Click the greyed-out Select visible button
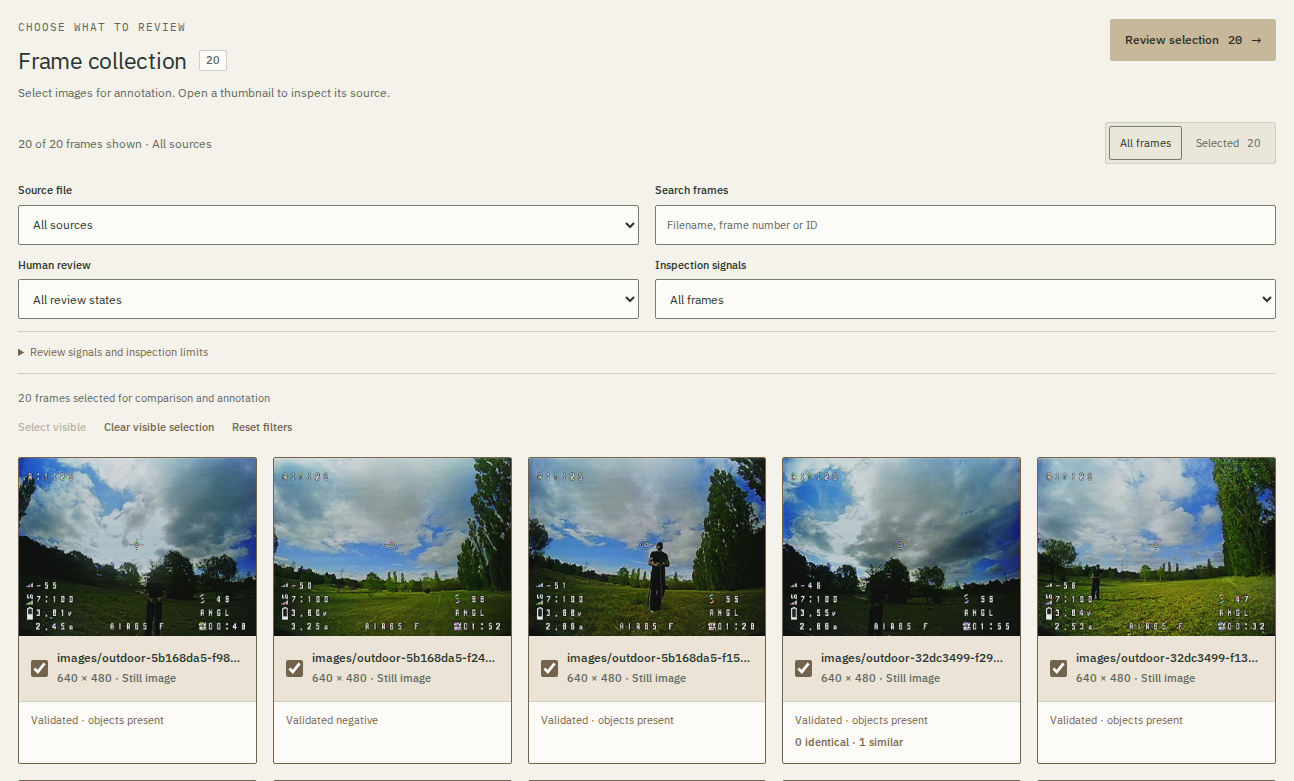1294x781 pixels. (x=52, y=427)
